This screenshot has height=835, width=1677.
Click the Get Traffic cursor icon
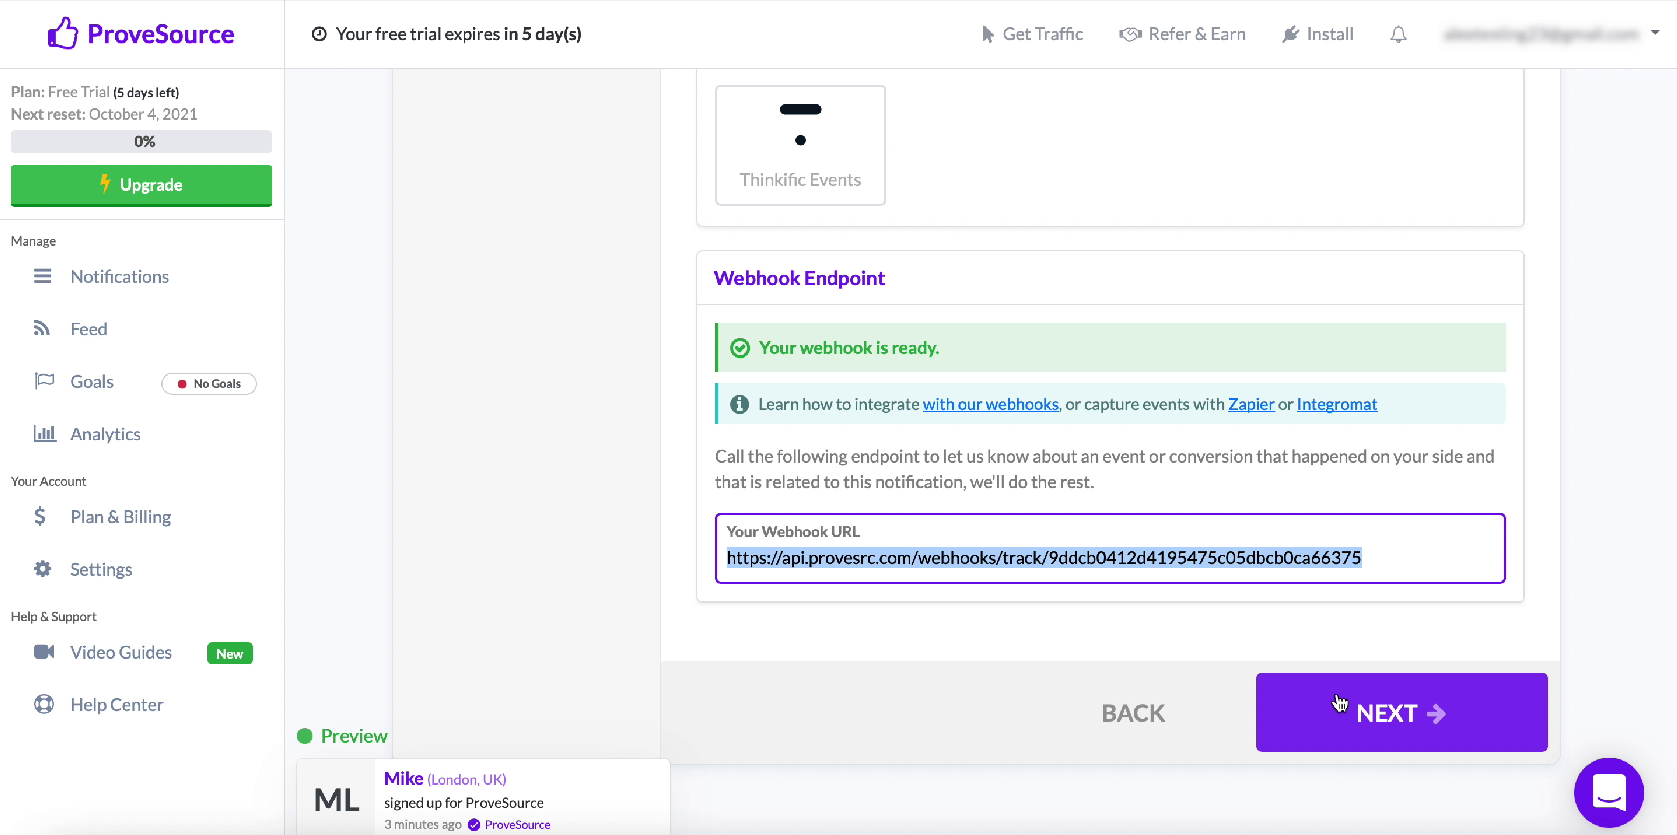[x=987, y=34]
